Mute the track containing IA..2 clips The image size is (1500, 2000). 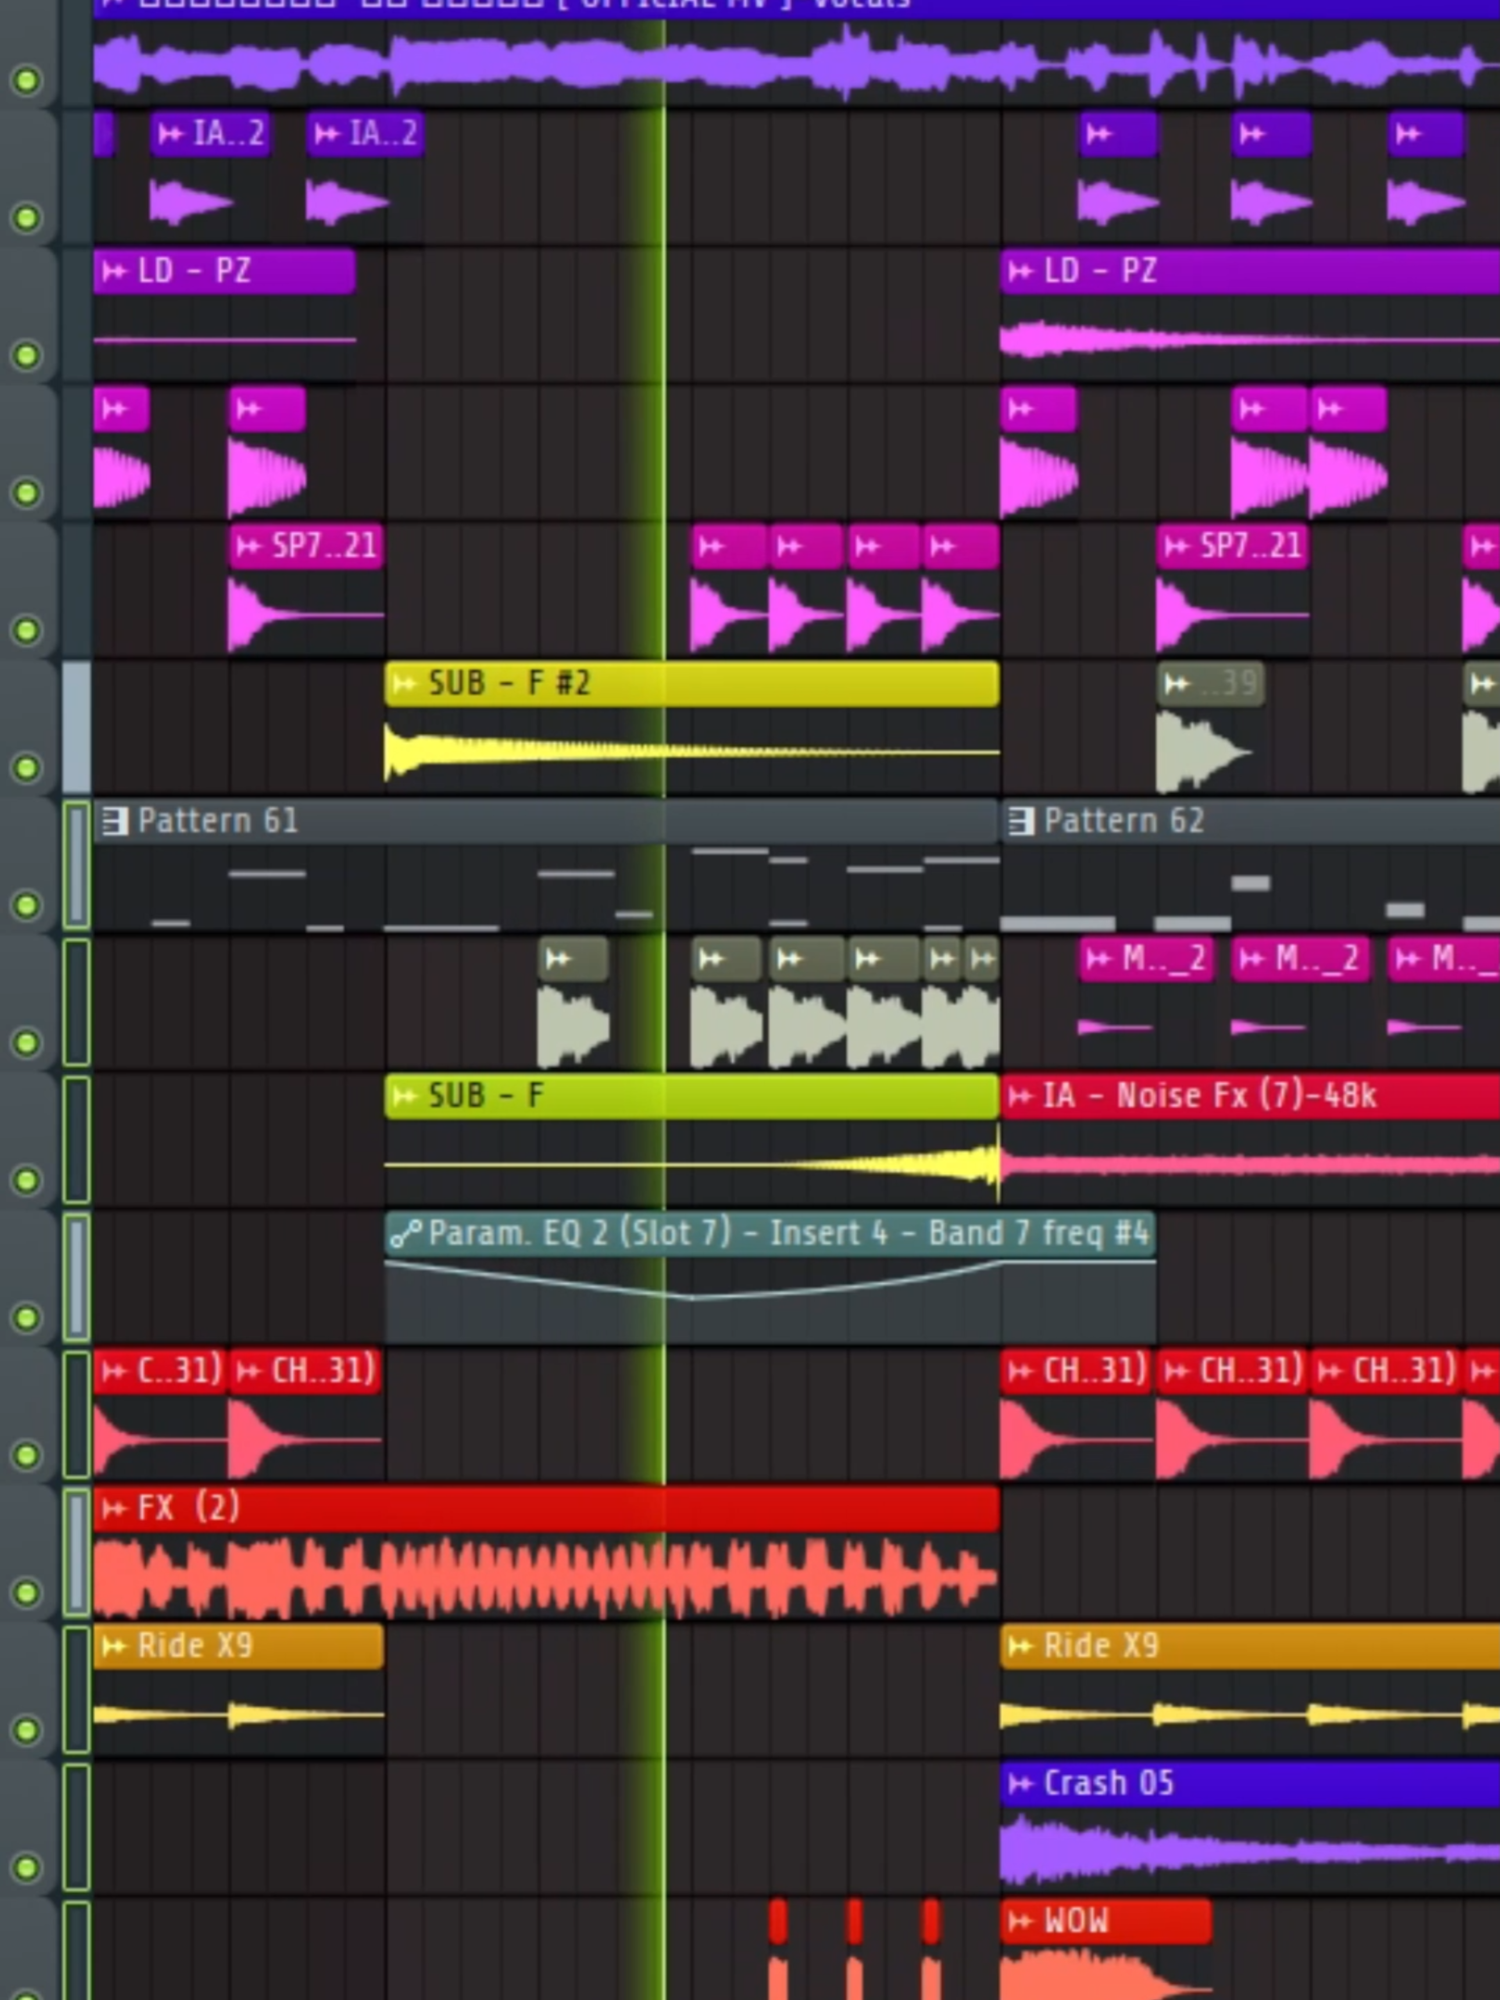pyautogui.click(x=27, y=218)
